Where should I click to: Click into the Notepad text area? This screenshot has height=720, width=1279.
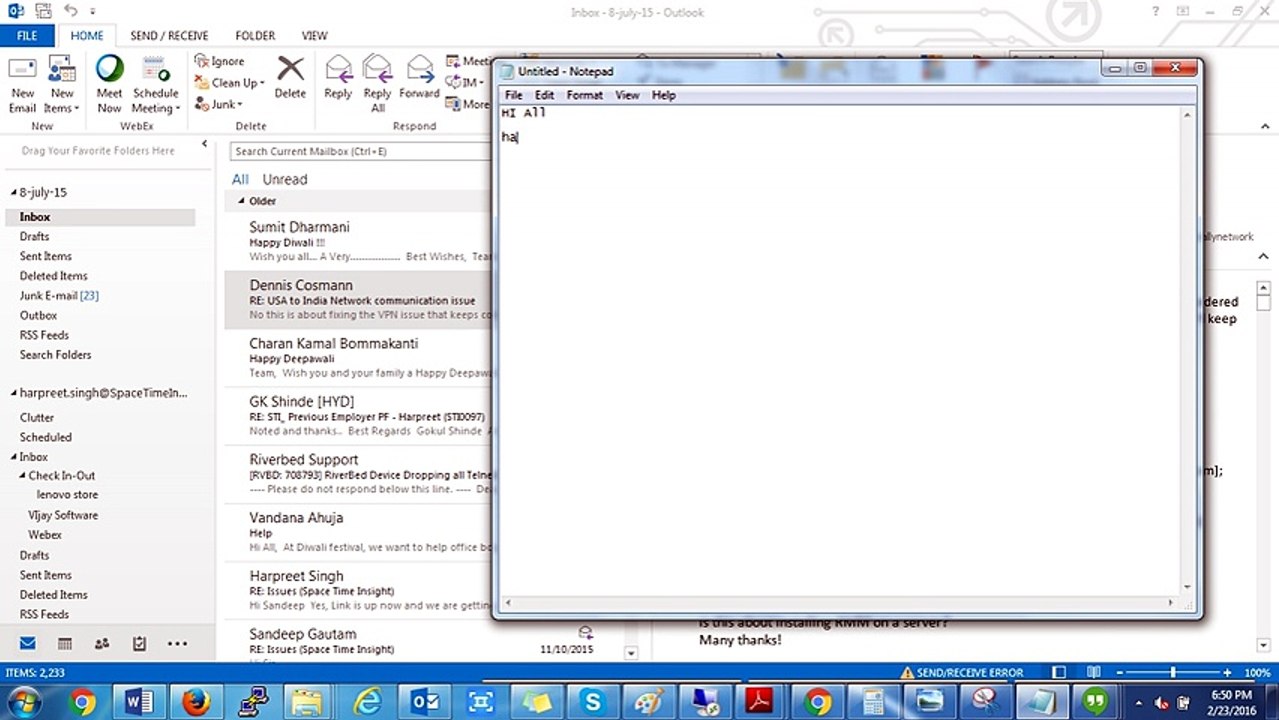tap(840, 350)
